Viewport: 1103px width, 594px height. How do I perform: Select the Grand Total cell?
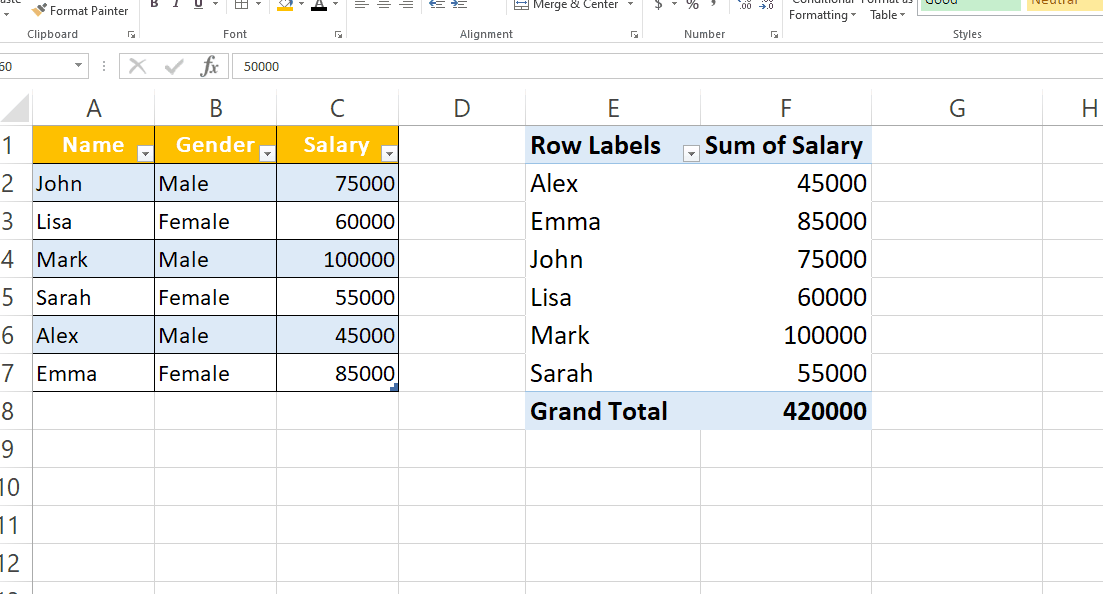coord(597,410)
